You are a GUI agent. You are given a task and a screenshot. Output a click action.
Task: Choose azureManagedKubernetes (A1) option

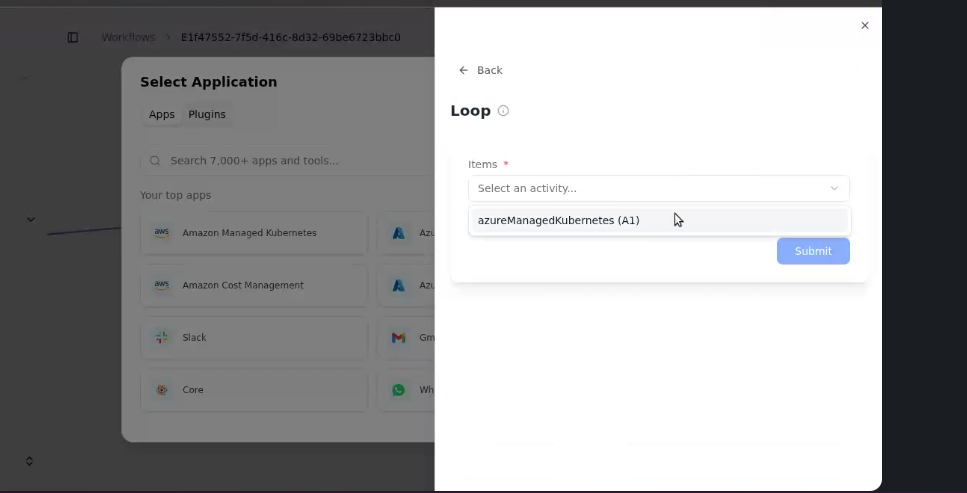point(558,220)
